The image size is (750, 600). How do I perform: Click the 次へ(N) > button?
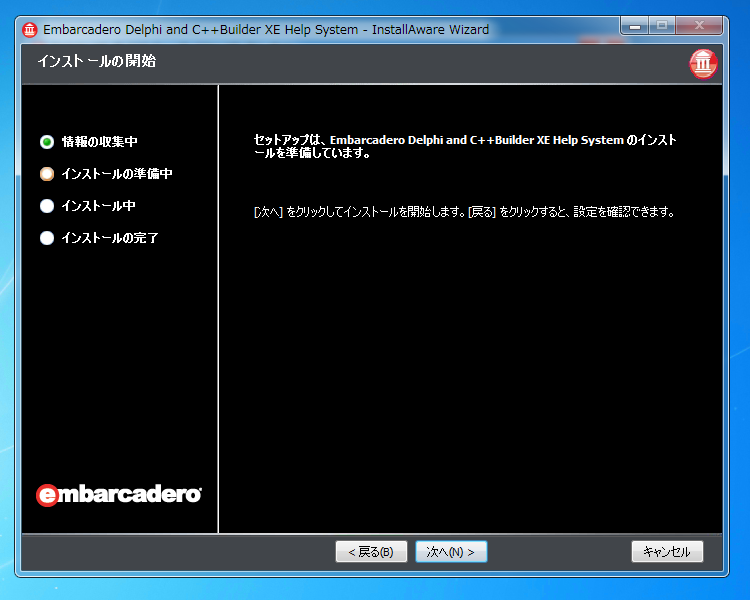click(x=451, y=552)
